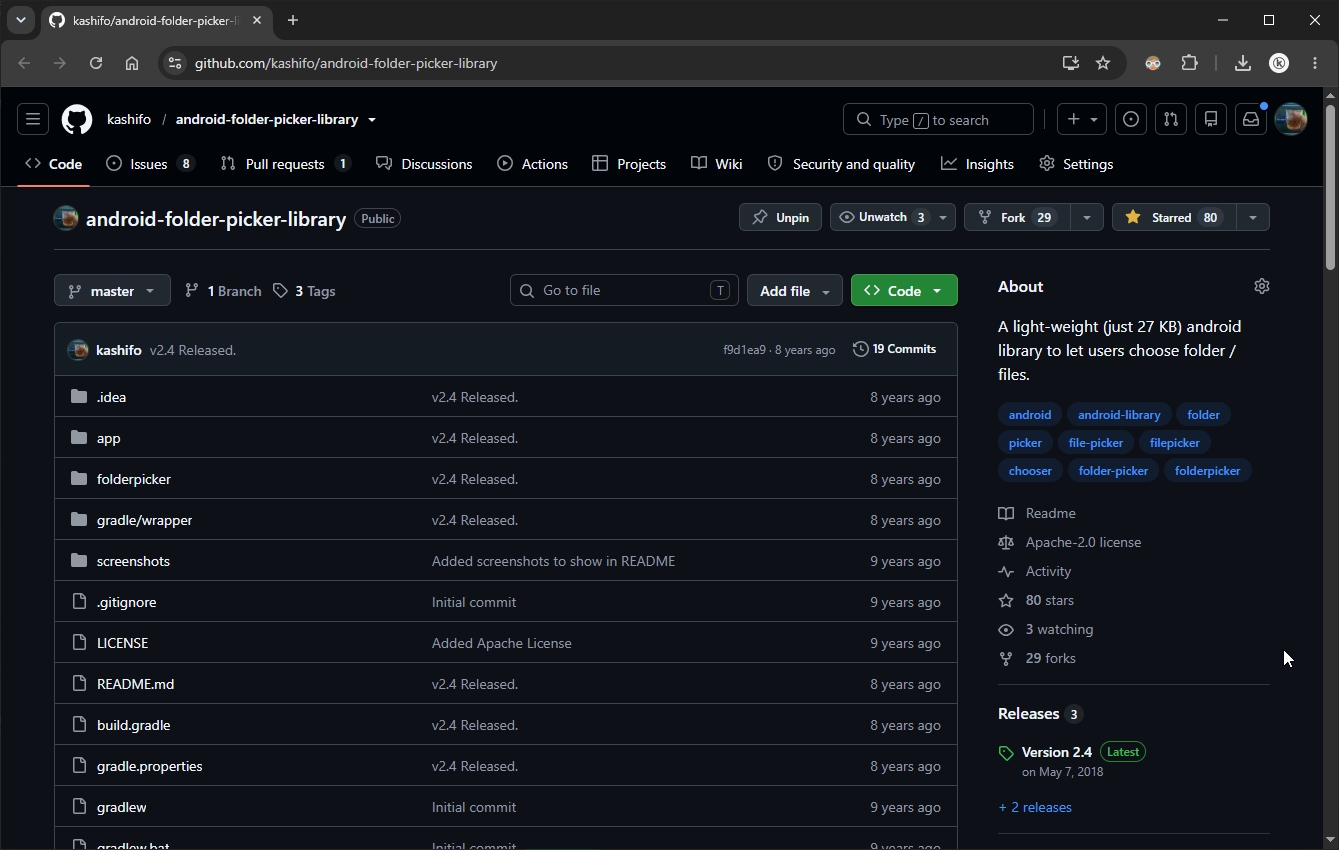Open the Create new plus dropdown

tap(1081, 119)
